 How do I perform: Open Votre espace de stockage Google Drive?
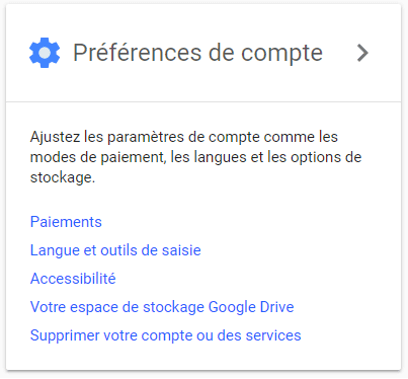[x=162, y=307]
